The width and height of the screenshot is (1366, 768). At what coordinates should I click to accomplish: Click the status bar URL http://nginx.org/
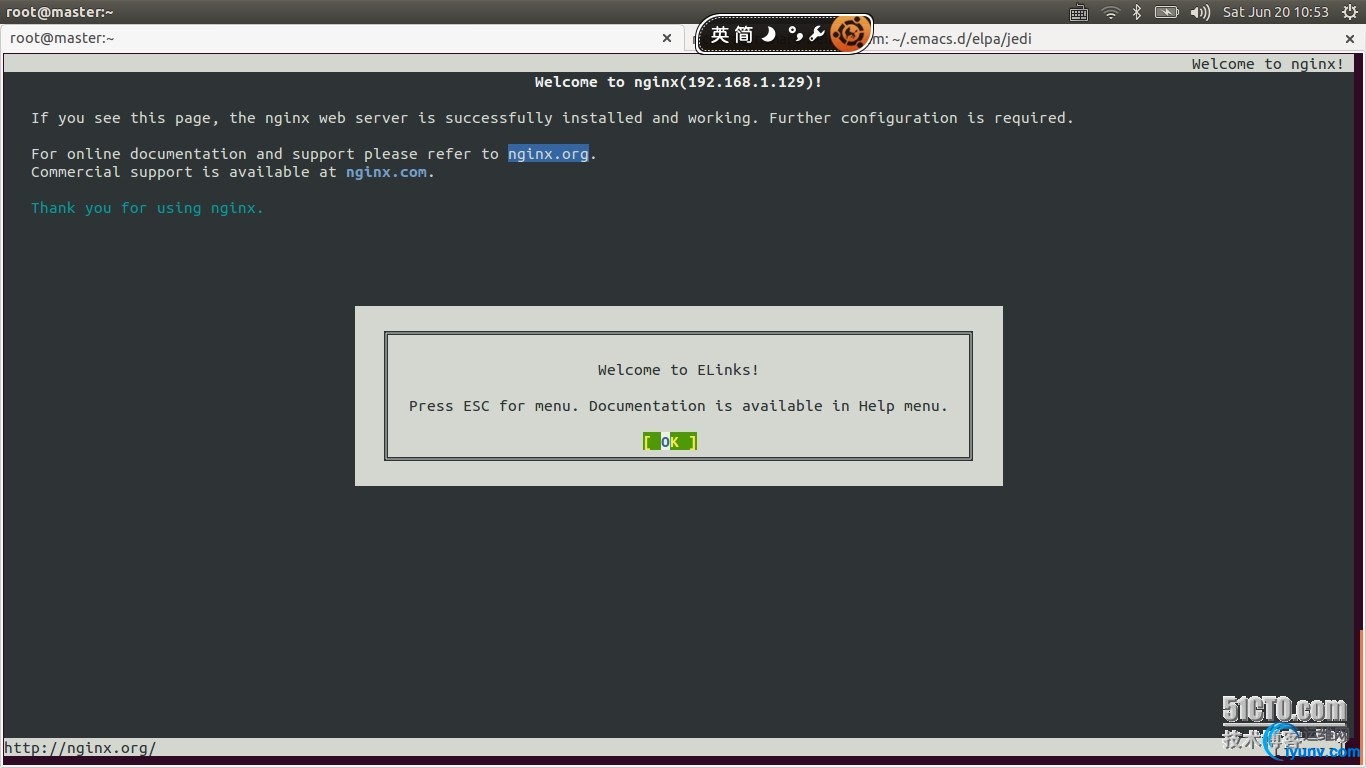tap(80, 748)
